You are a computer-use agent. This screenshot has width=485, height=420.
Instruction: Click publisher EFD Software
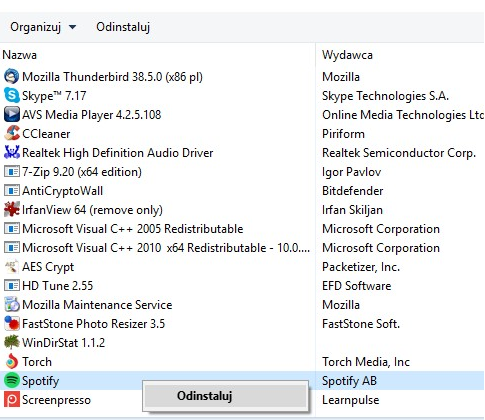click(356, 286)
